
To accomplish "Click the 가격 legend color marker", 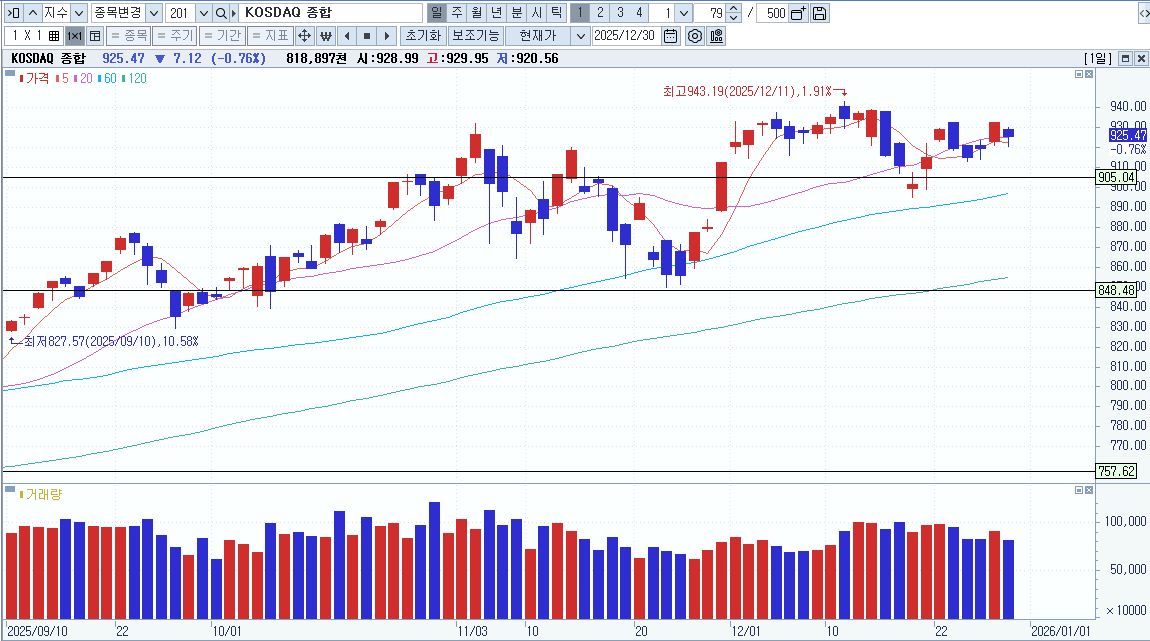I will 21,78.
